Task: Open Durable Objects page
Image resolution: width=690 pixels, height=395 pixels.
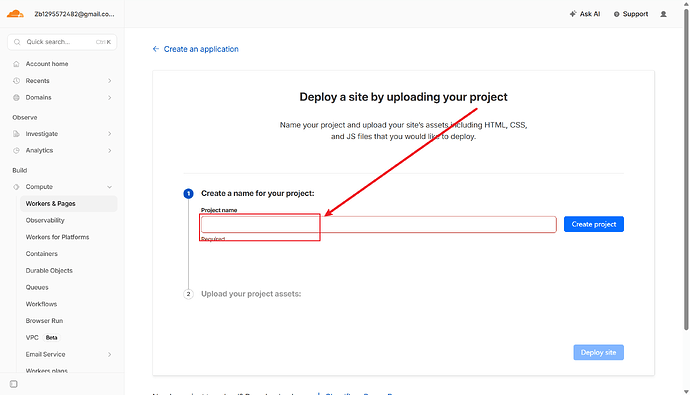Action: (x=49, y=271)
